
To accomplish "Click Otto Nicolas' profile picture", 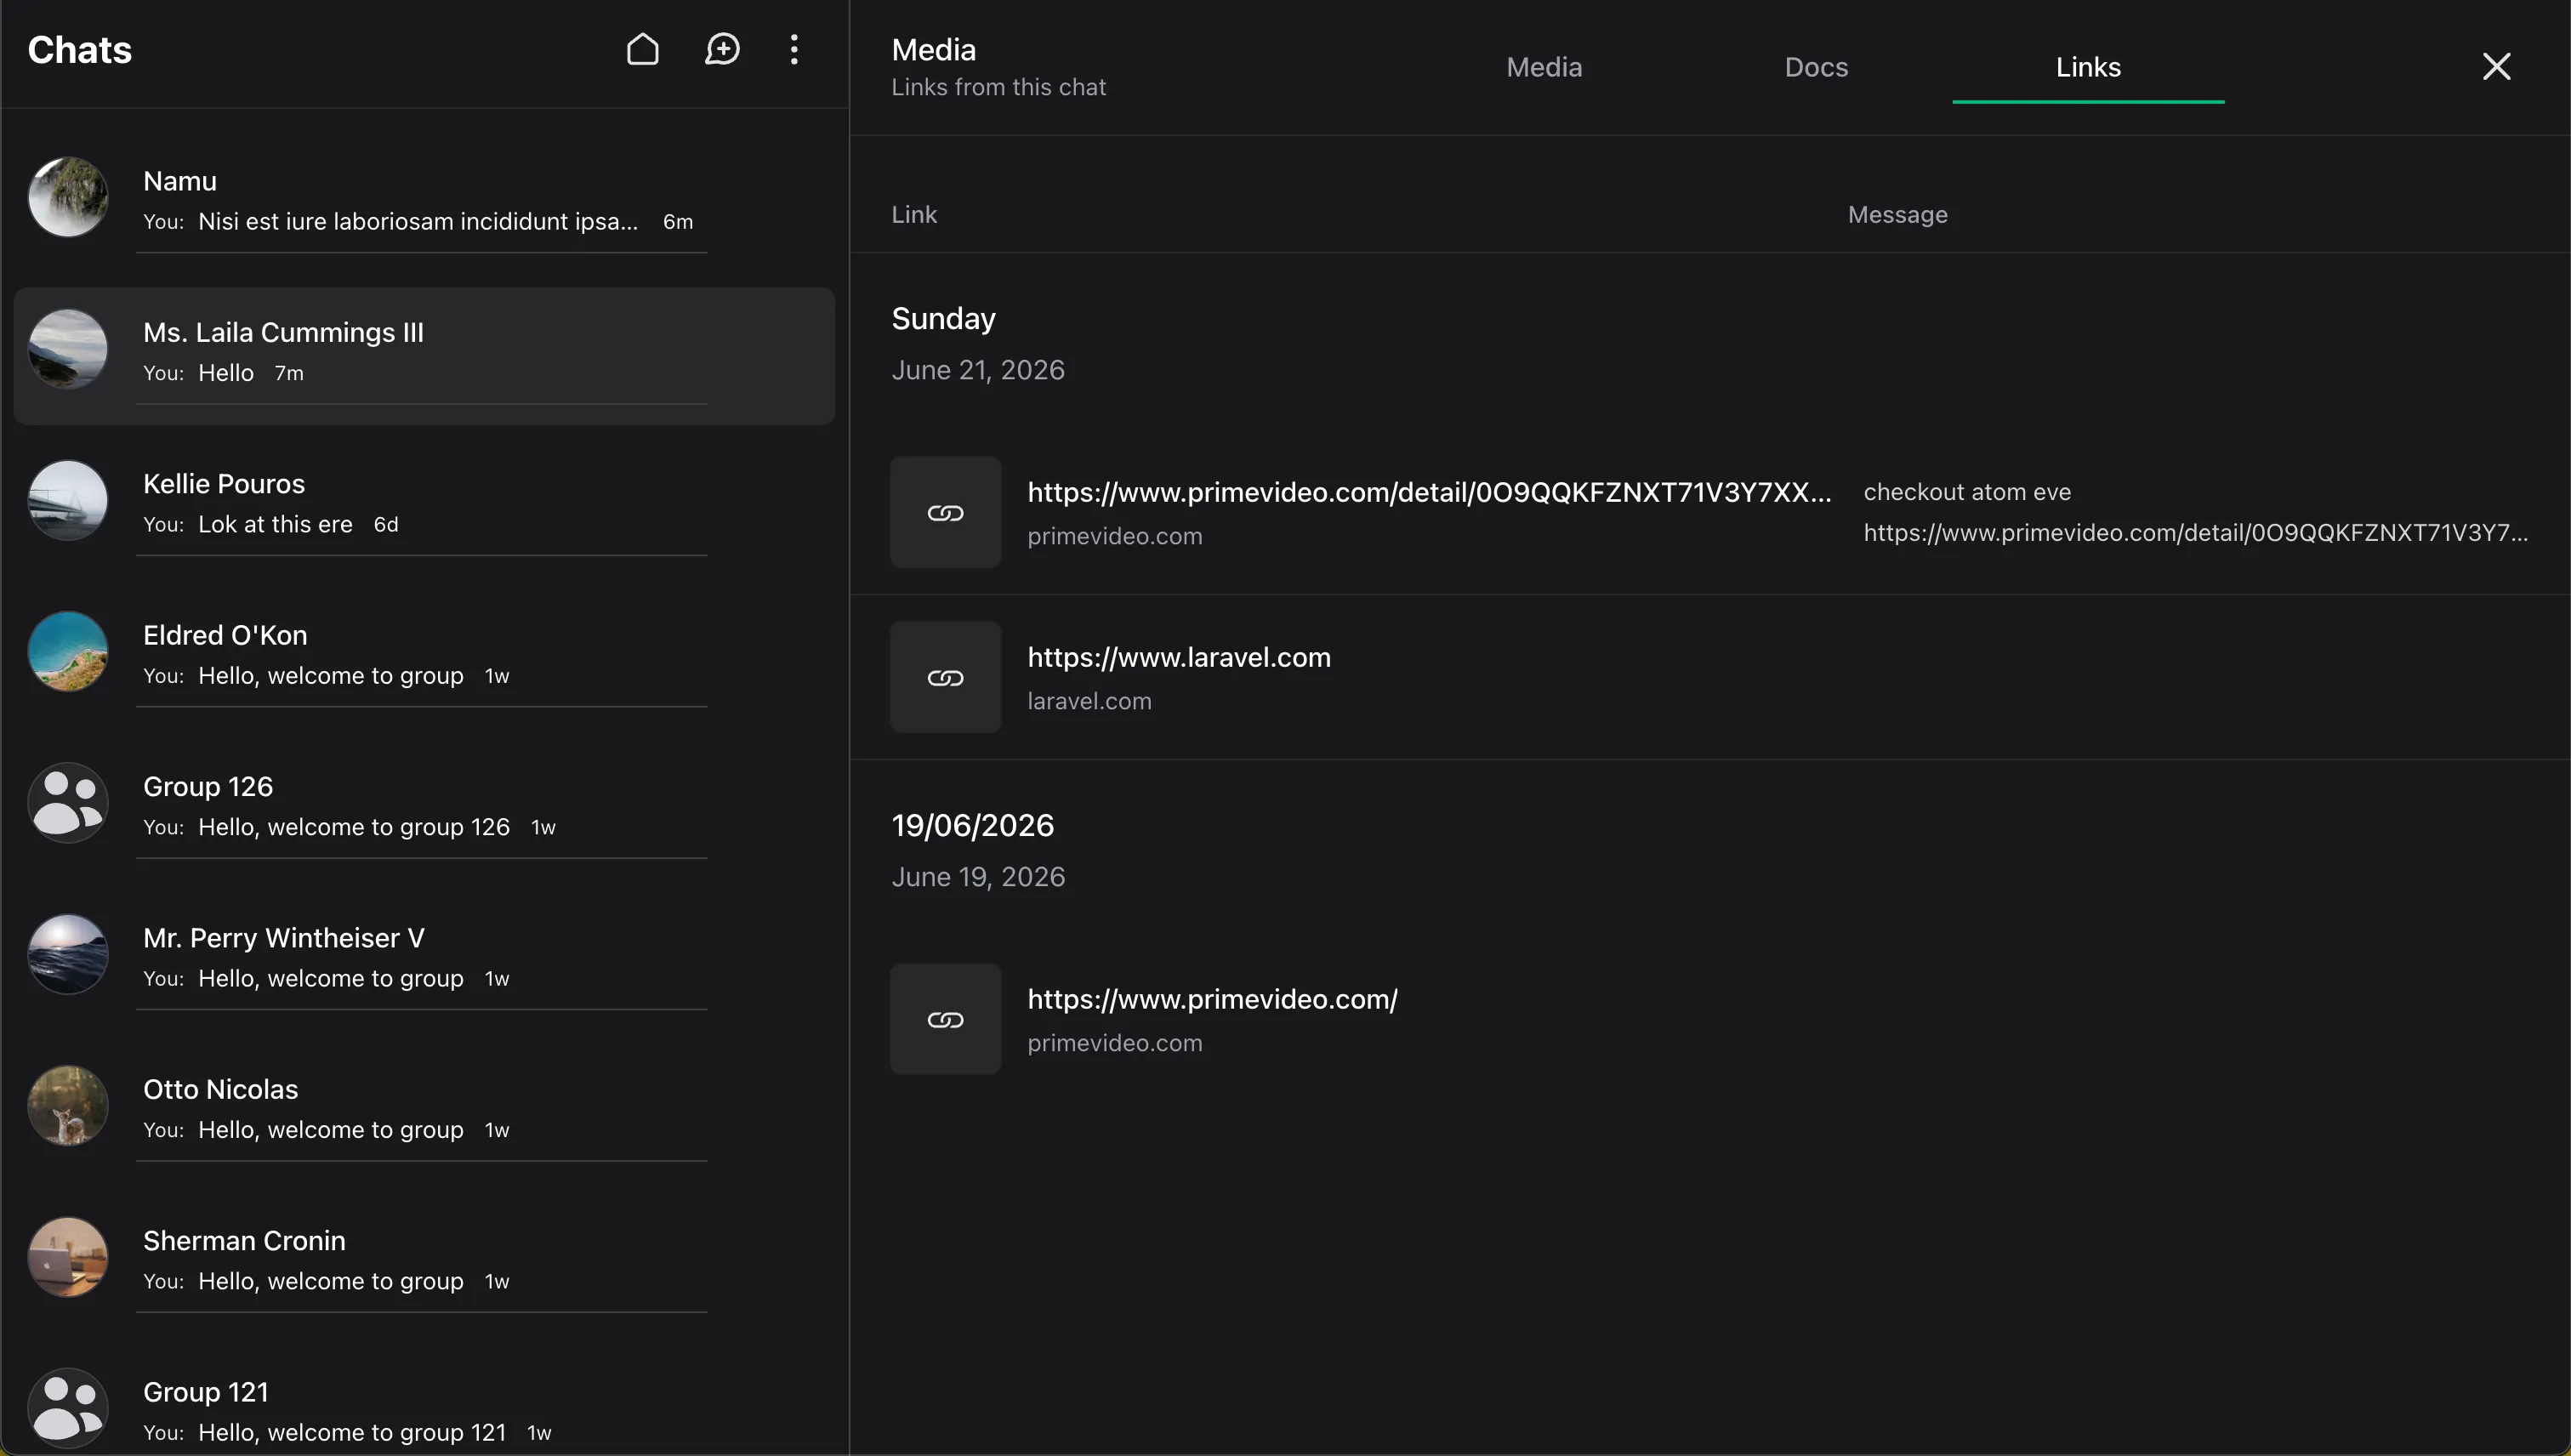I will (x=68, y=1106).
